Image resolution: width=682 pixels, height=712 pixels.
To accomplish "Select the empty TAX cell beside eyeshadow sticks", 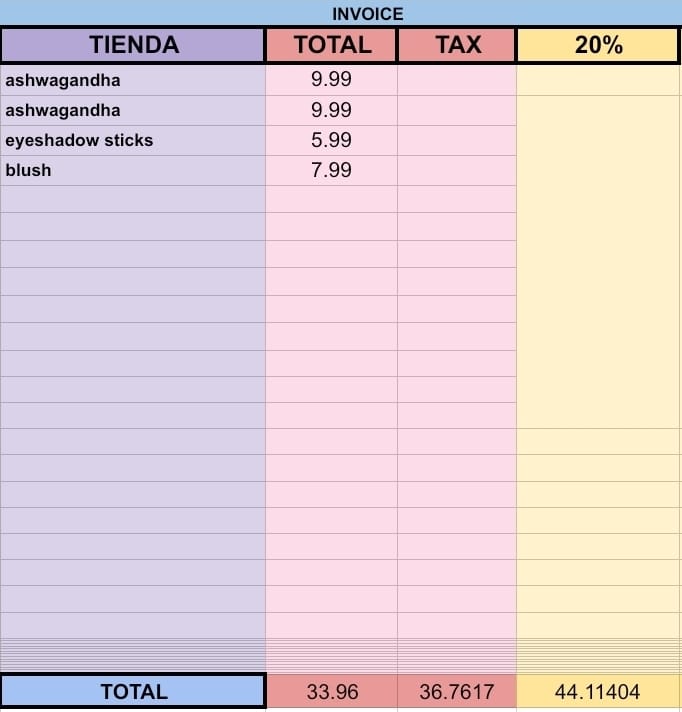I will coord(457,140).
